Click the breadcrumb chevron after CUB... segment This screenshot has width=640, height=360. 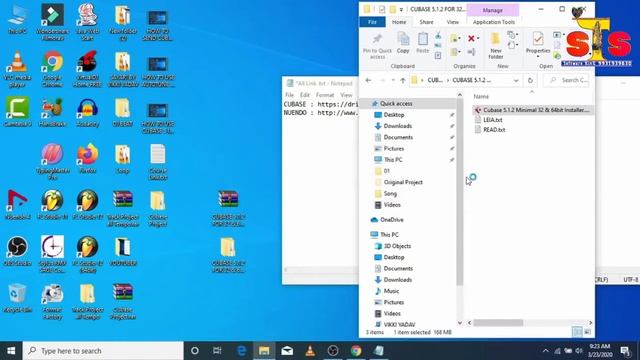point(447,80)
